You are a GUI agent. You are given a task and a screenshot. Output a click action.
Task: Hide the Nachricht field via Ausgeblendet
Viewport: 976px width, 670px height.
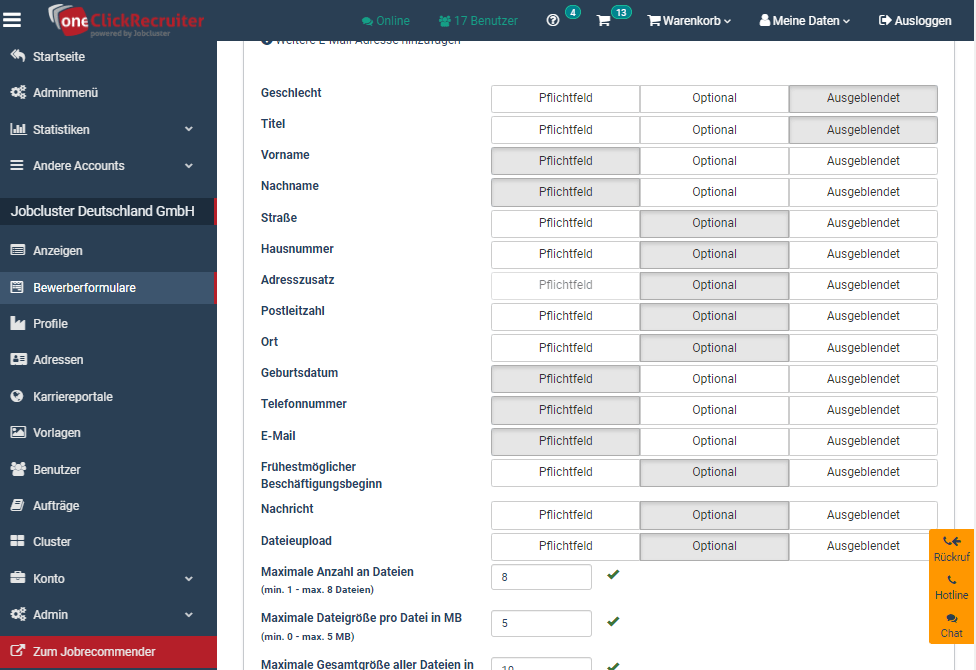(x=862, y=514)
